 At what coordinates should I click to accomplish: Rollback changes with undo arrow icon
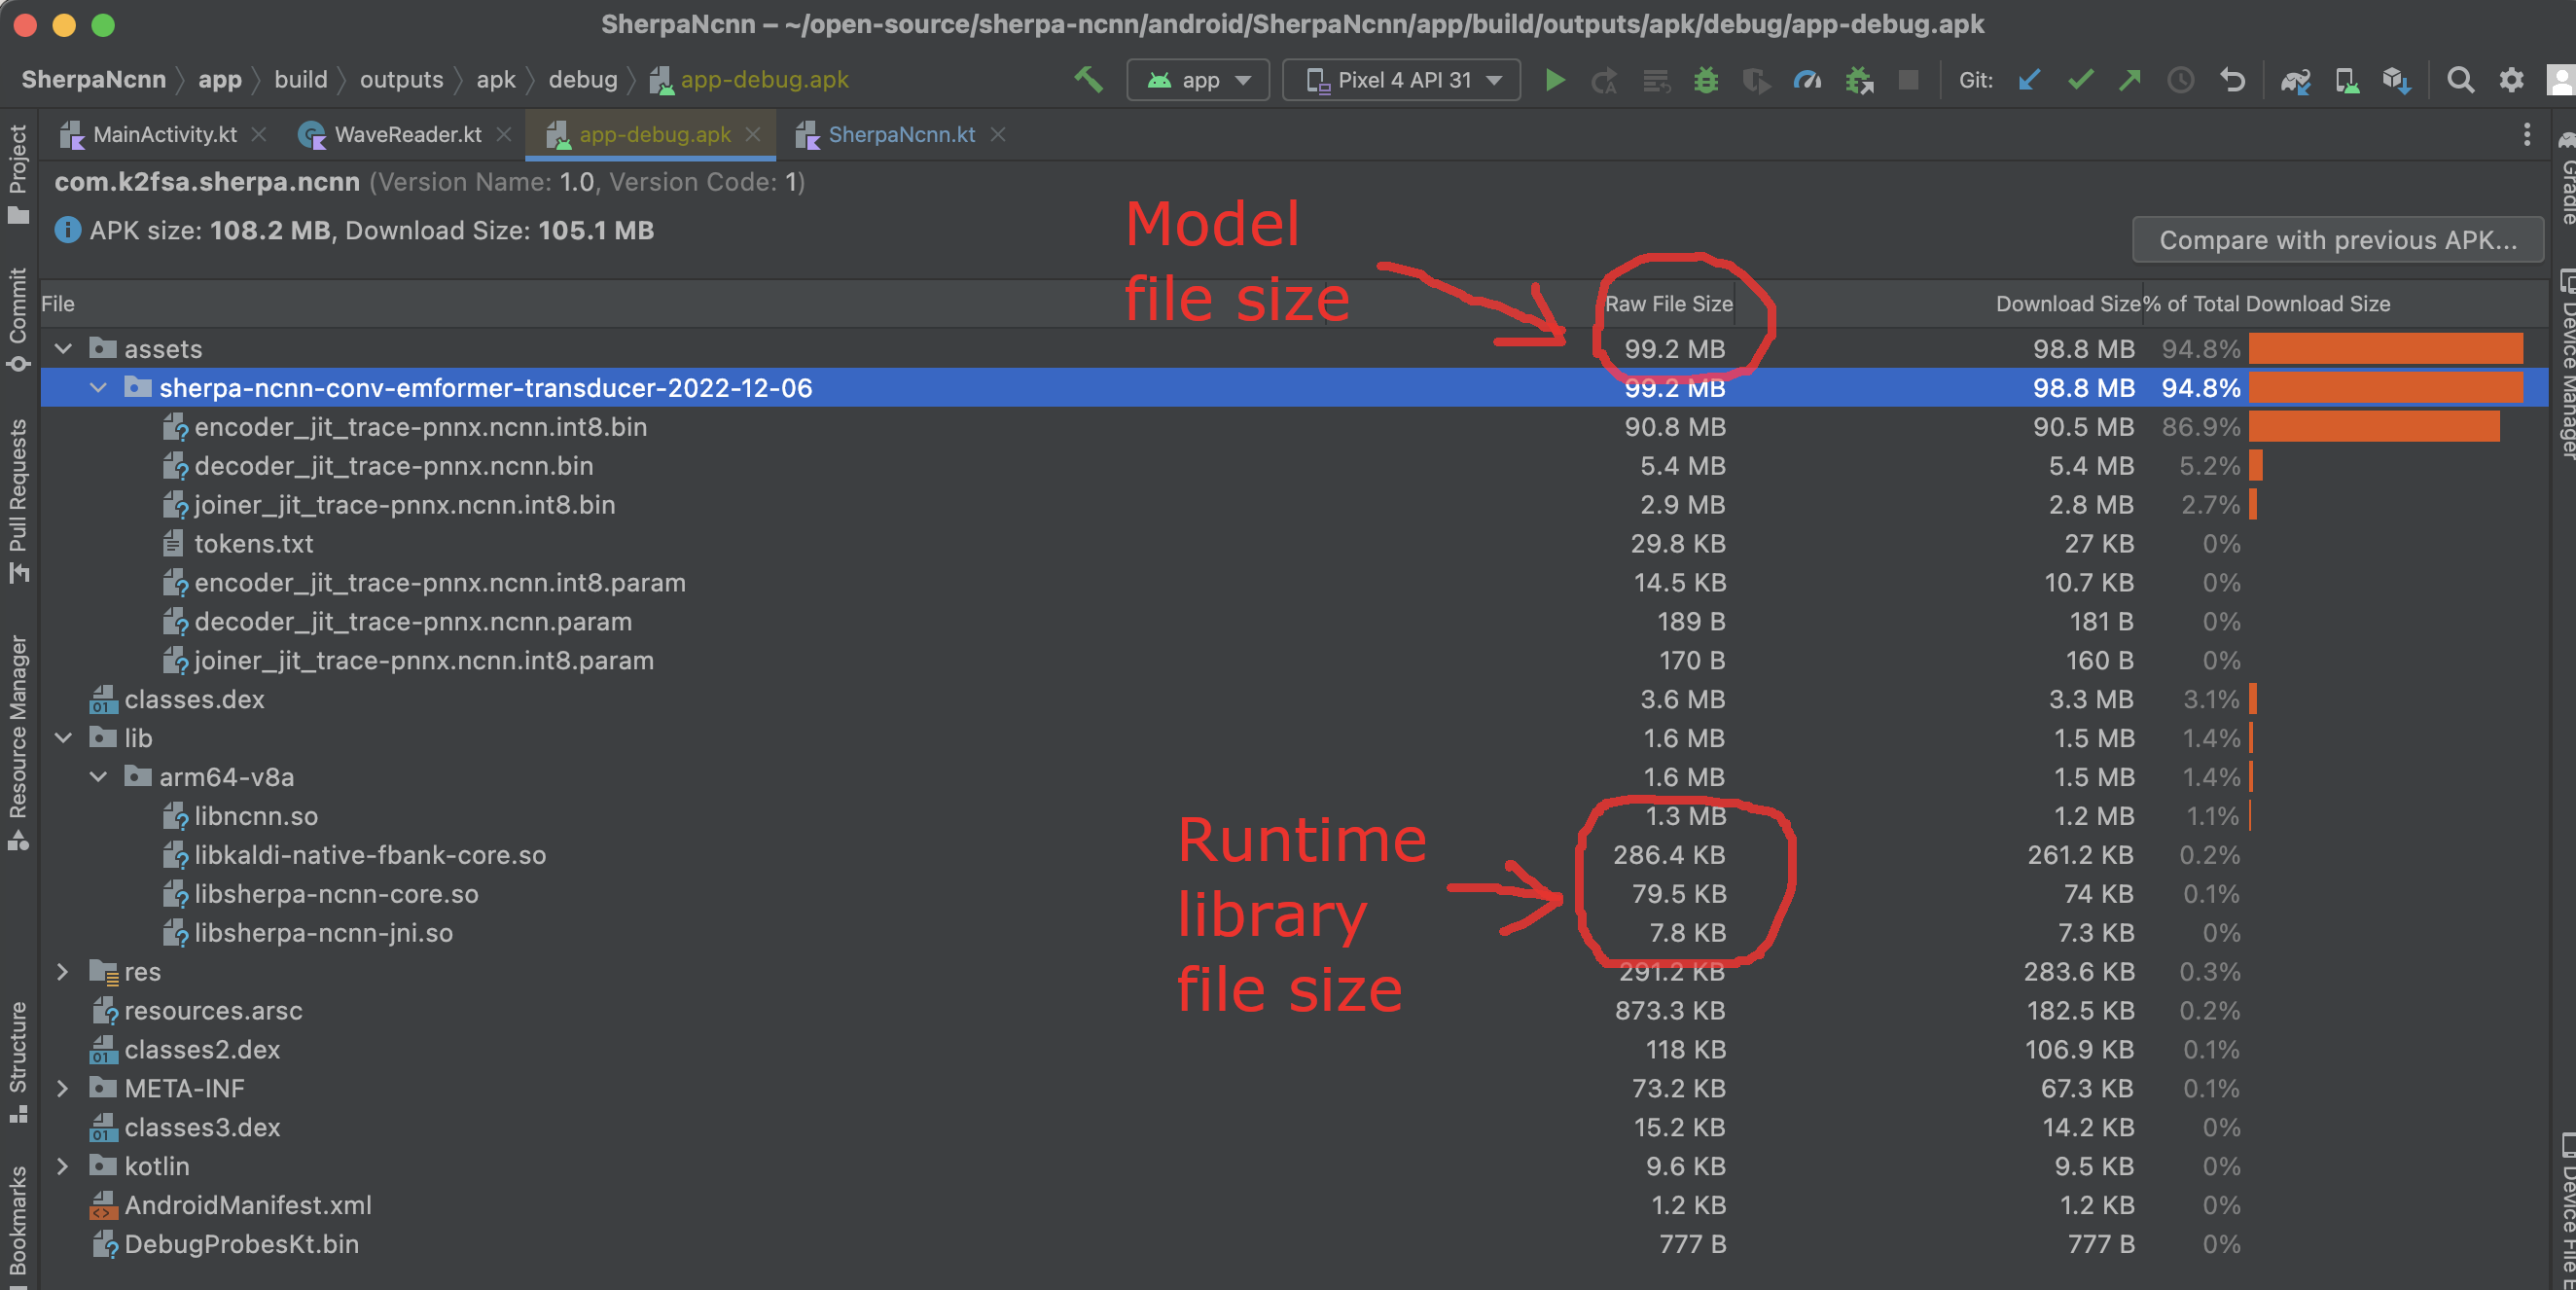(2232, 80)
